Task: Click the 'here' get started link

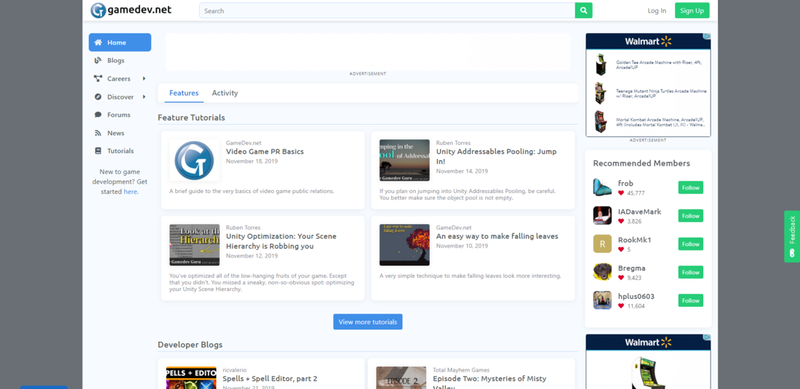Action: (130, 191)
